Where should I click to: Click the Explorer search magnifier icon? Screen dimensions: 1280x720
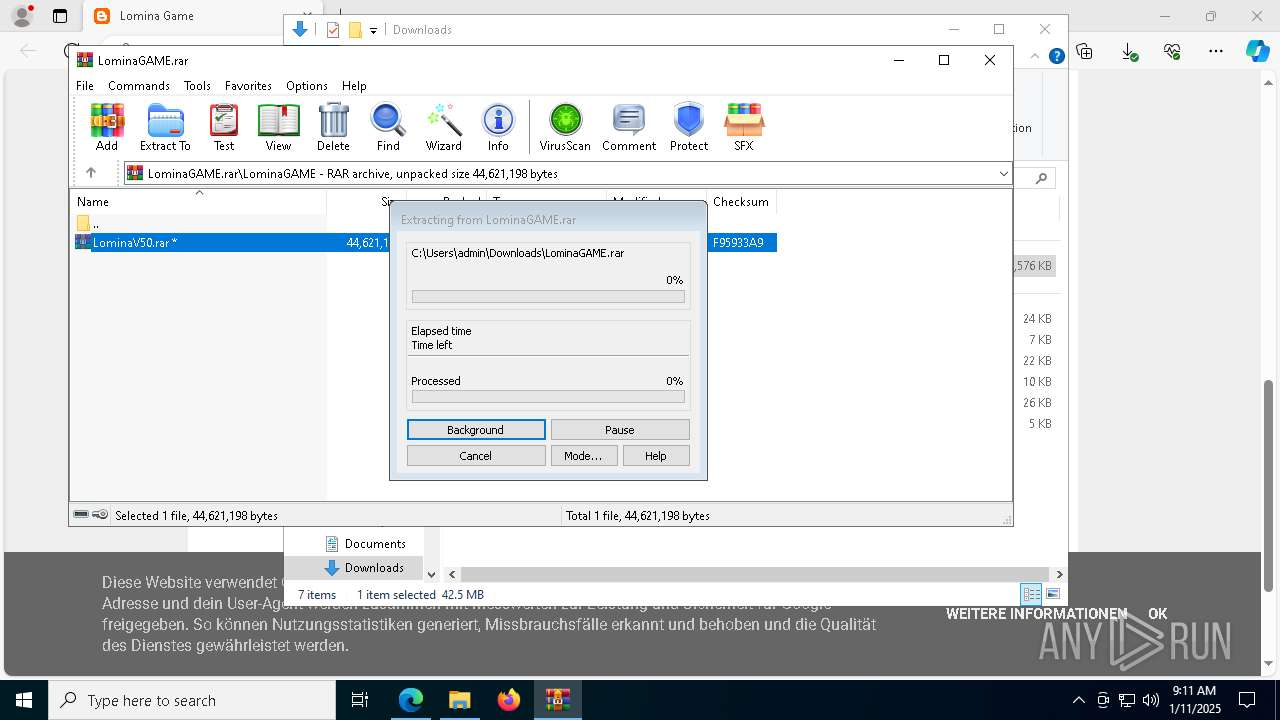(1041, 179)
